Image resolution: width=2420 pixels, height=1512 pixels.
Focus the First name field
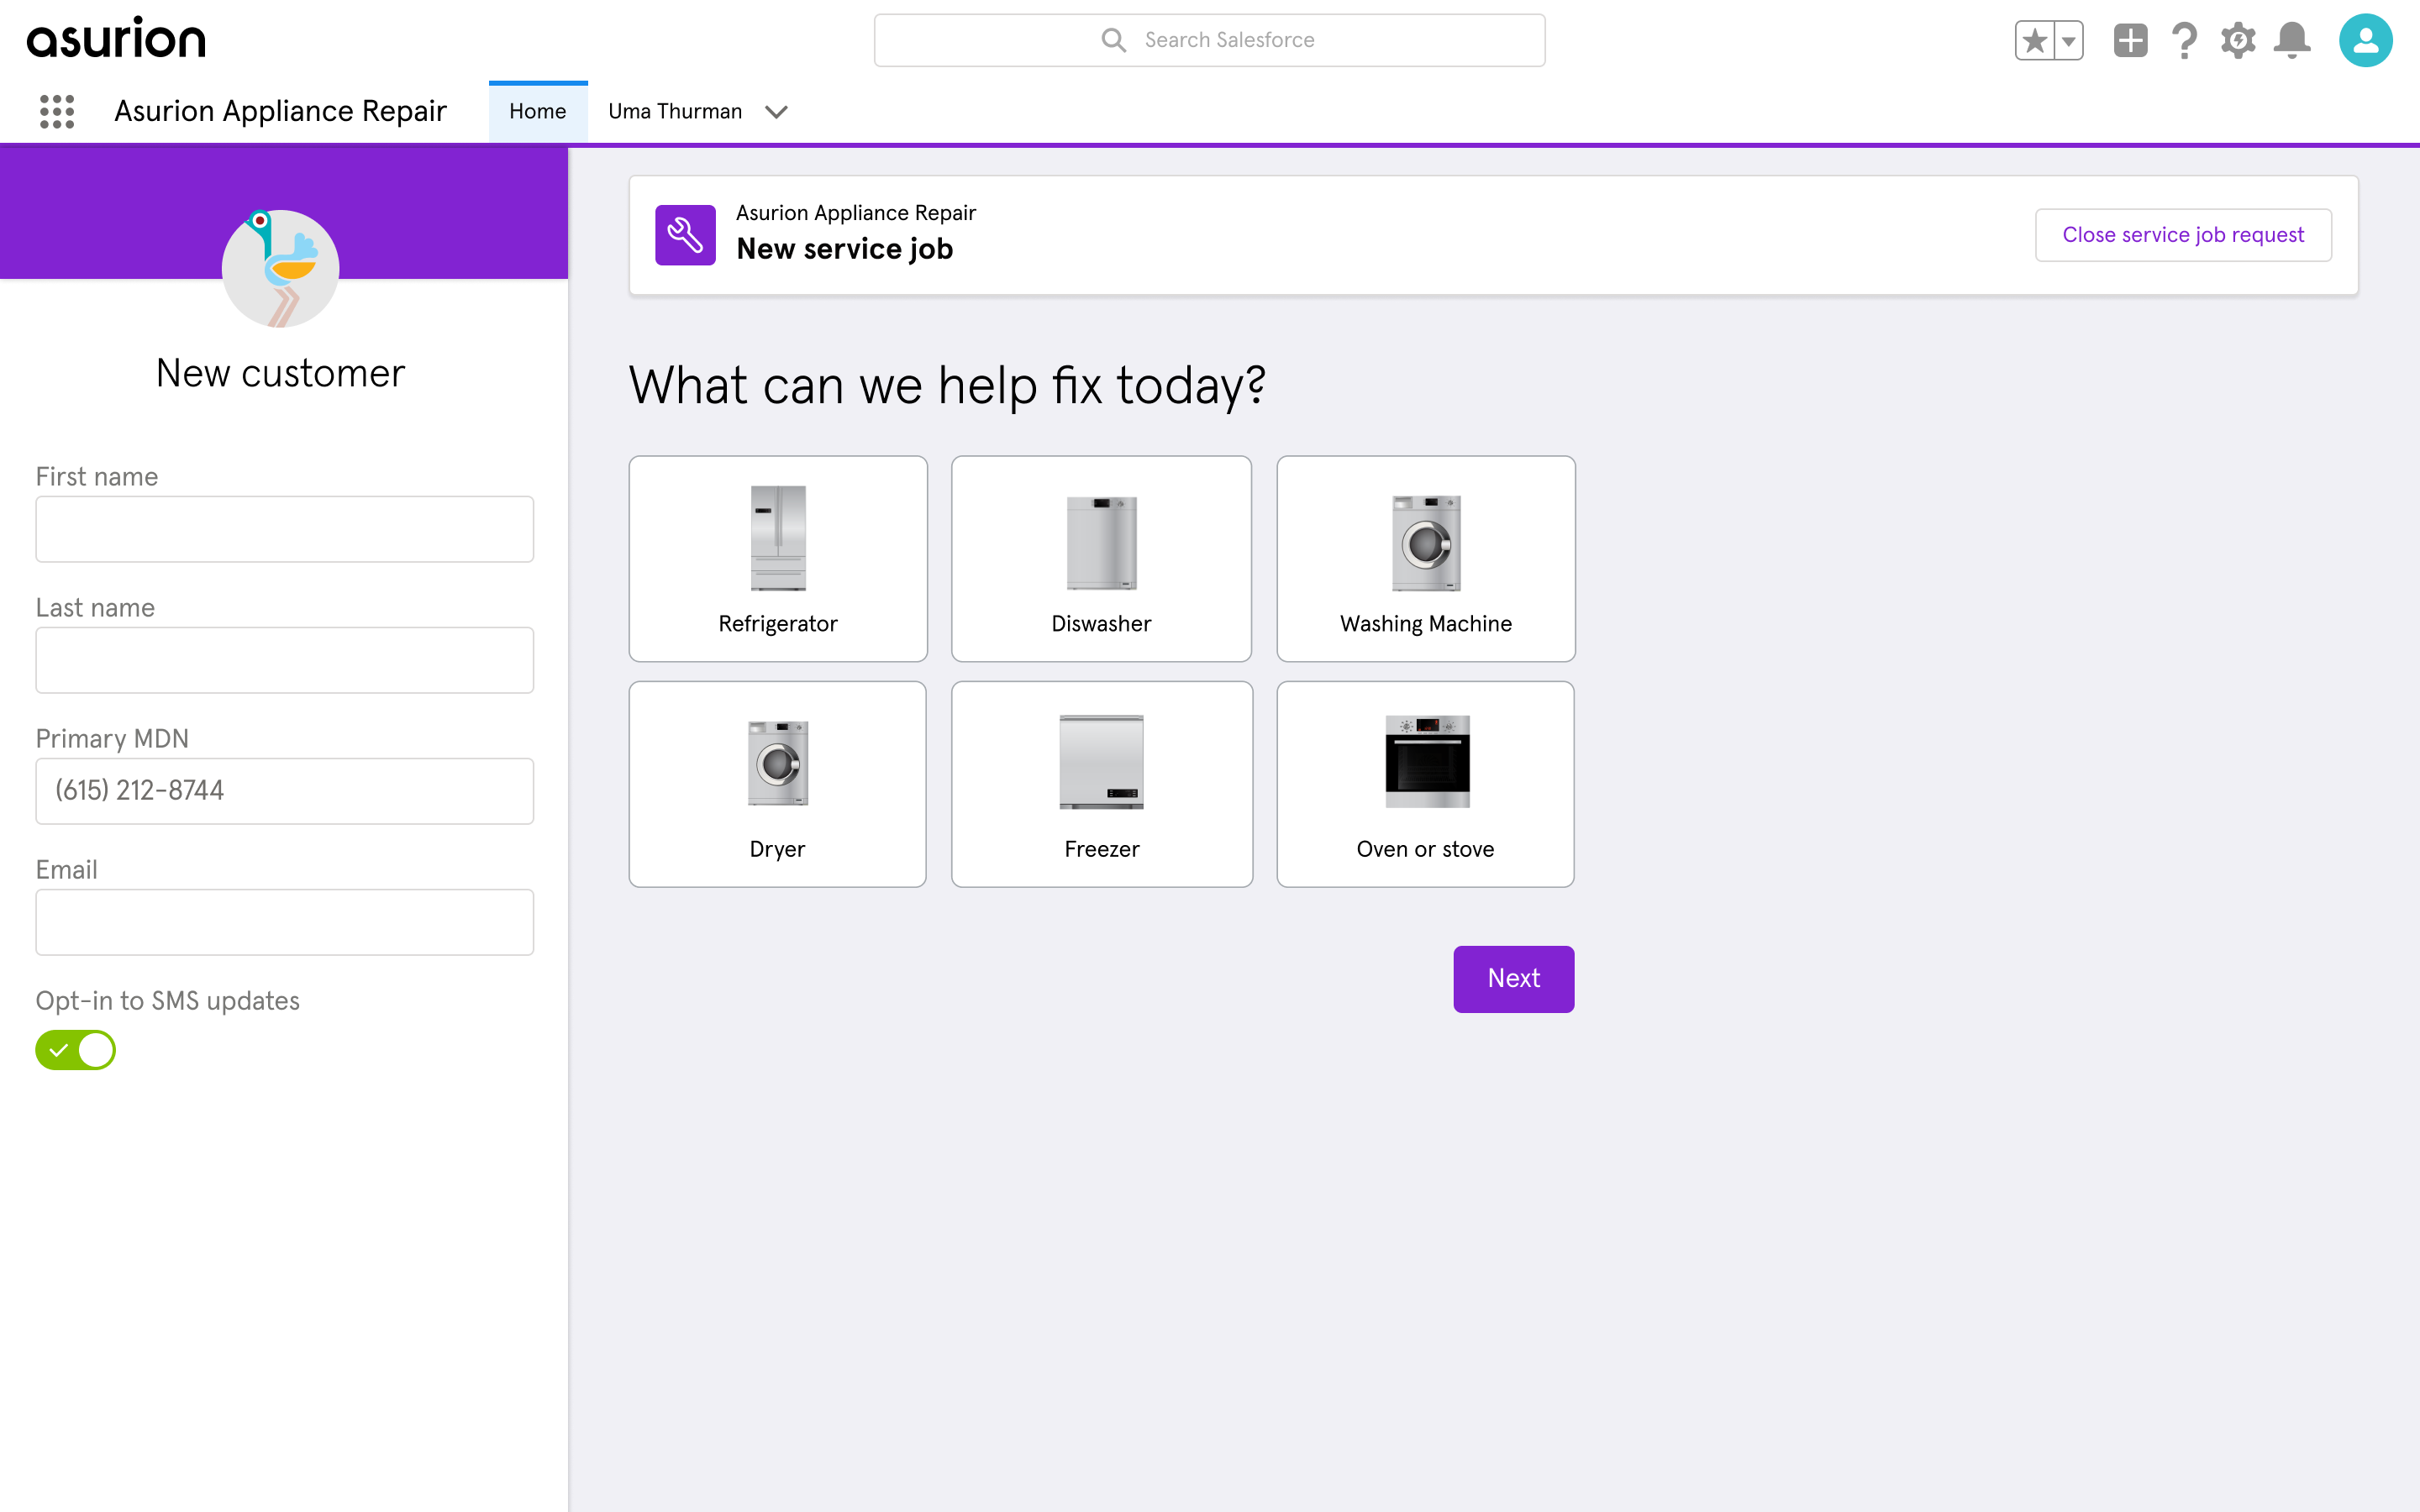click(285, 529)
